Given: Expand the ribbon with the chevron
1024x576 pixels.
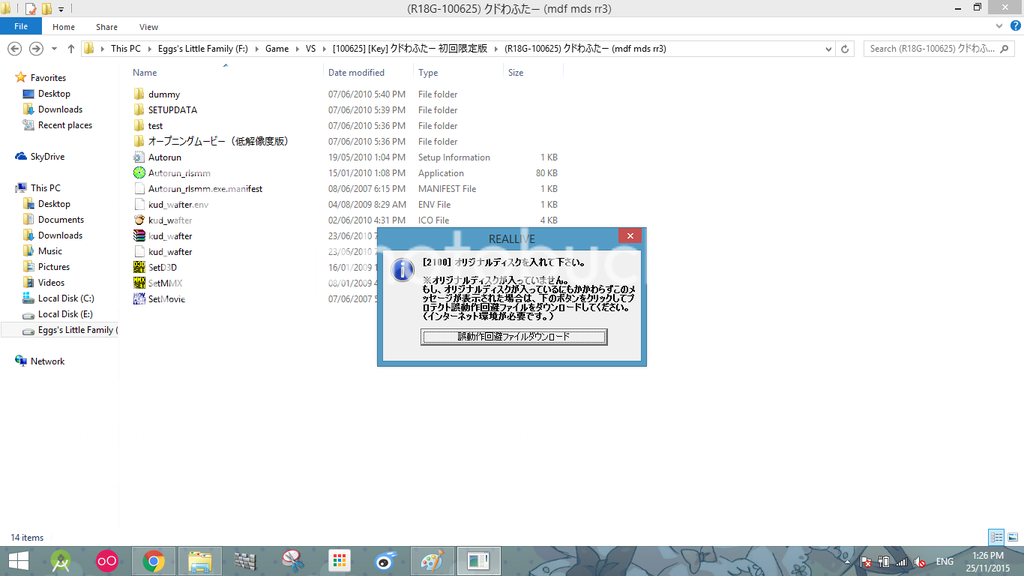Looking at the screenshot, I should (1000, 27).
